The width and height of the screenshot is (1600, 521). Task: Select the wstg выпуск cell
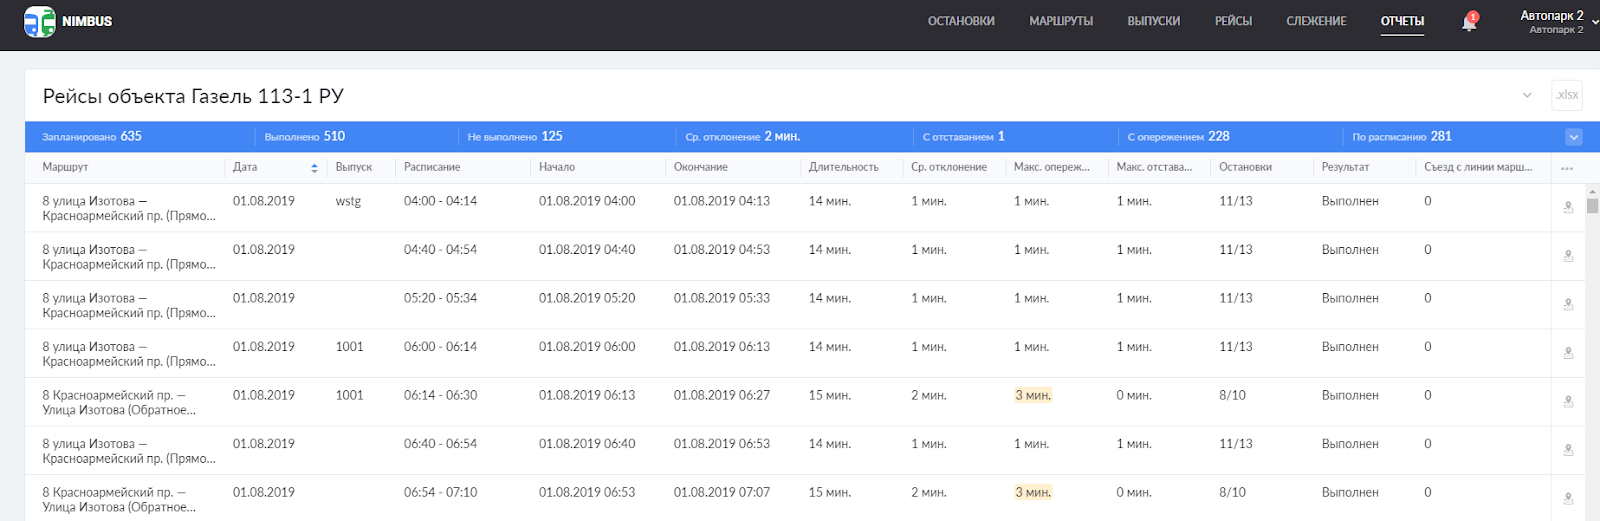348,201
